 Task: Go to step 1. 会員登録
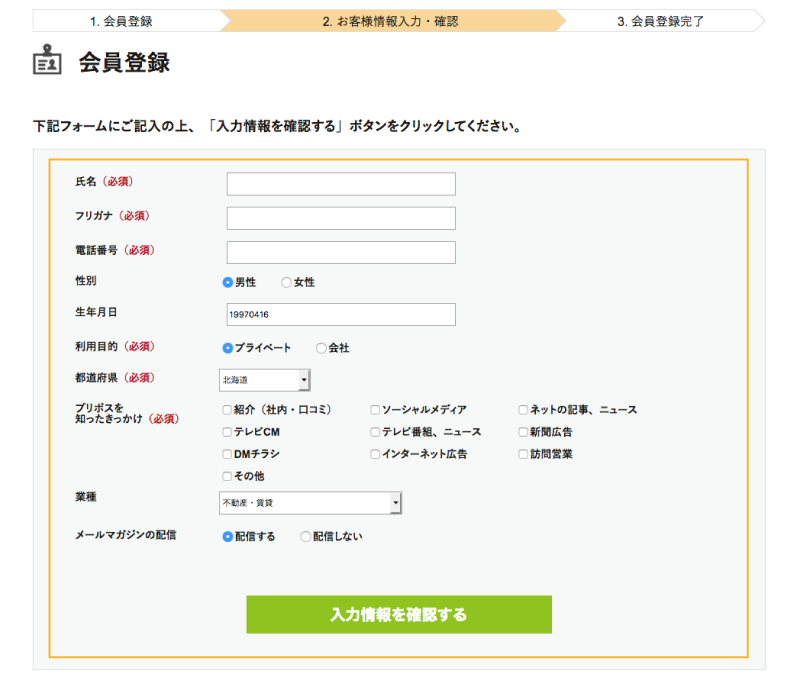125,21
